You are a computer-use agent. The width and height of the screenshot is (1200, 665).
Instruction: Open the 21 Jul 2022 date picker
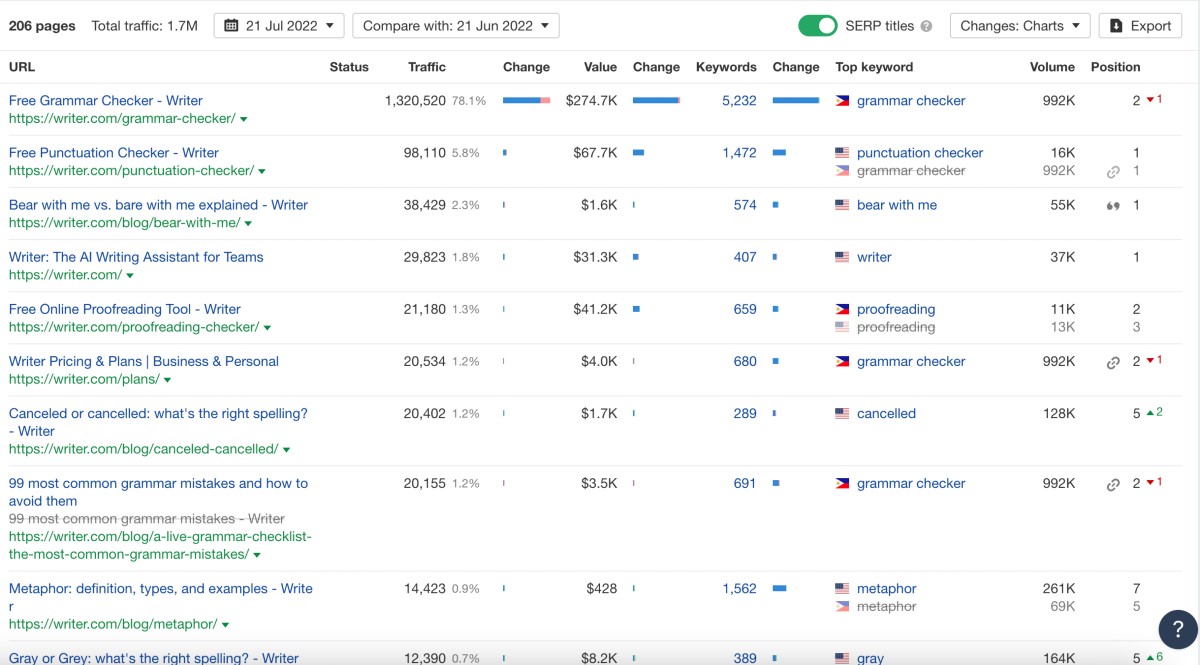(279, 26)
